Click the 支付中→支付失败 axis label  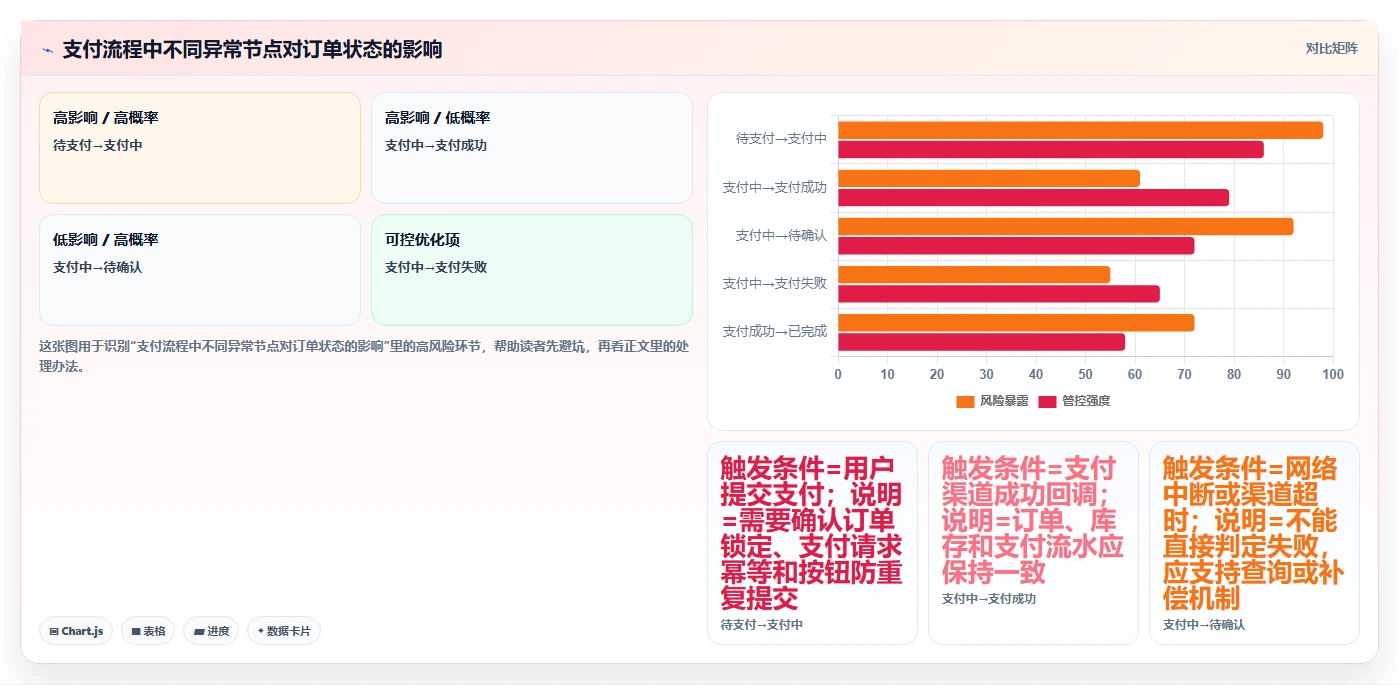(x=775, y=283)
